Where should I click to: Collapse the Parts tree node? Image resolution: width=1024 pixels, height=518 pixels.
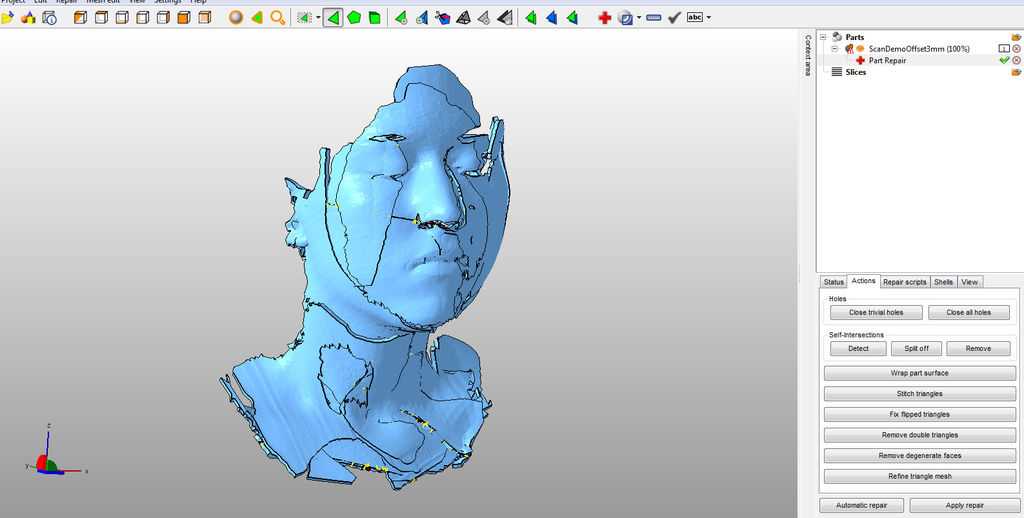pyautogui.click(x=824, y=37)
